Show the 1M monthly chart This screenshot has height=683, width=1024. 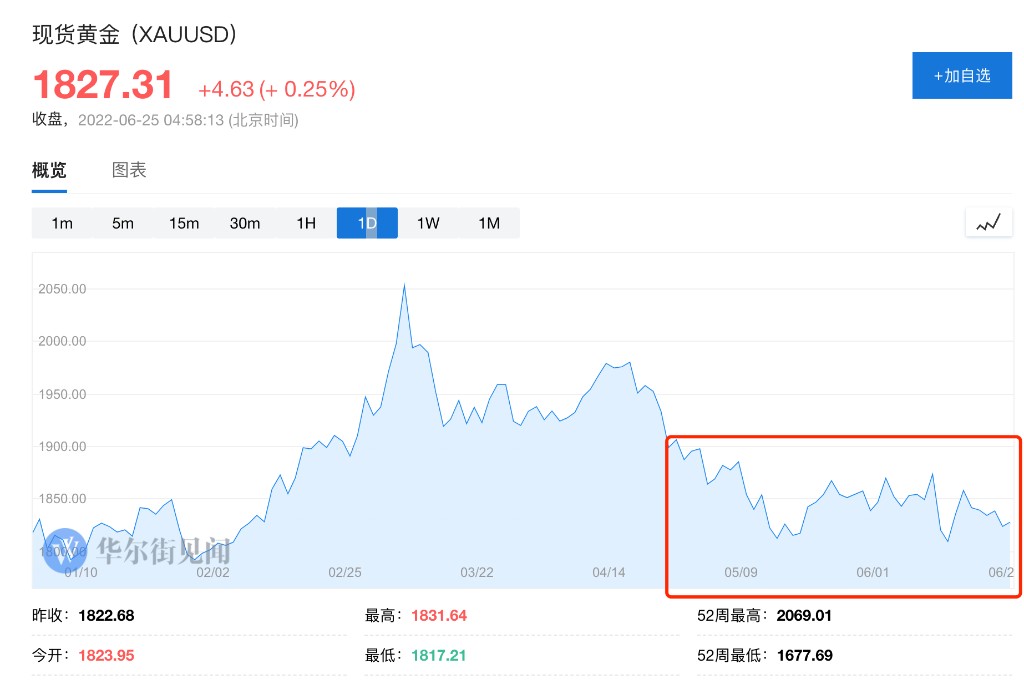pos(489,223)
